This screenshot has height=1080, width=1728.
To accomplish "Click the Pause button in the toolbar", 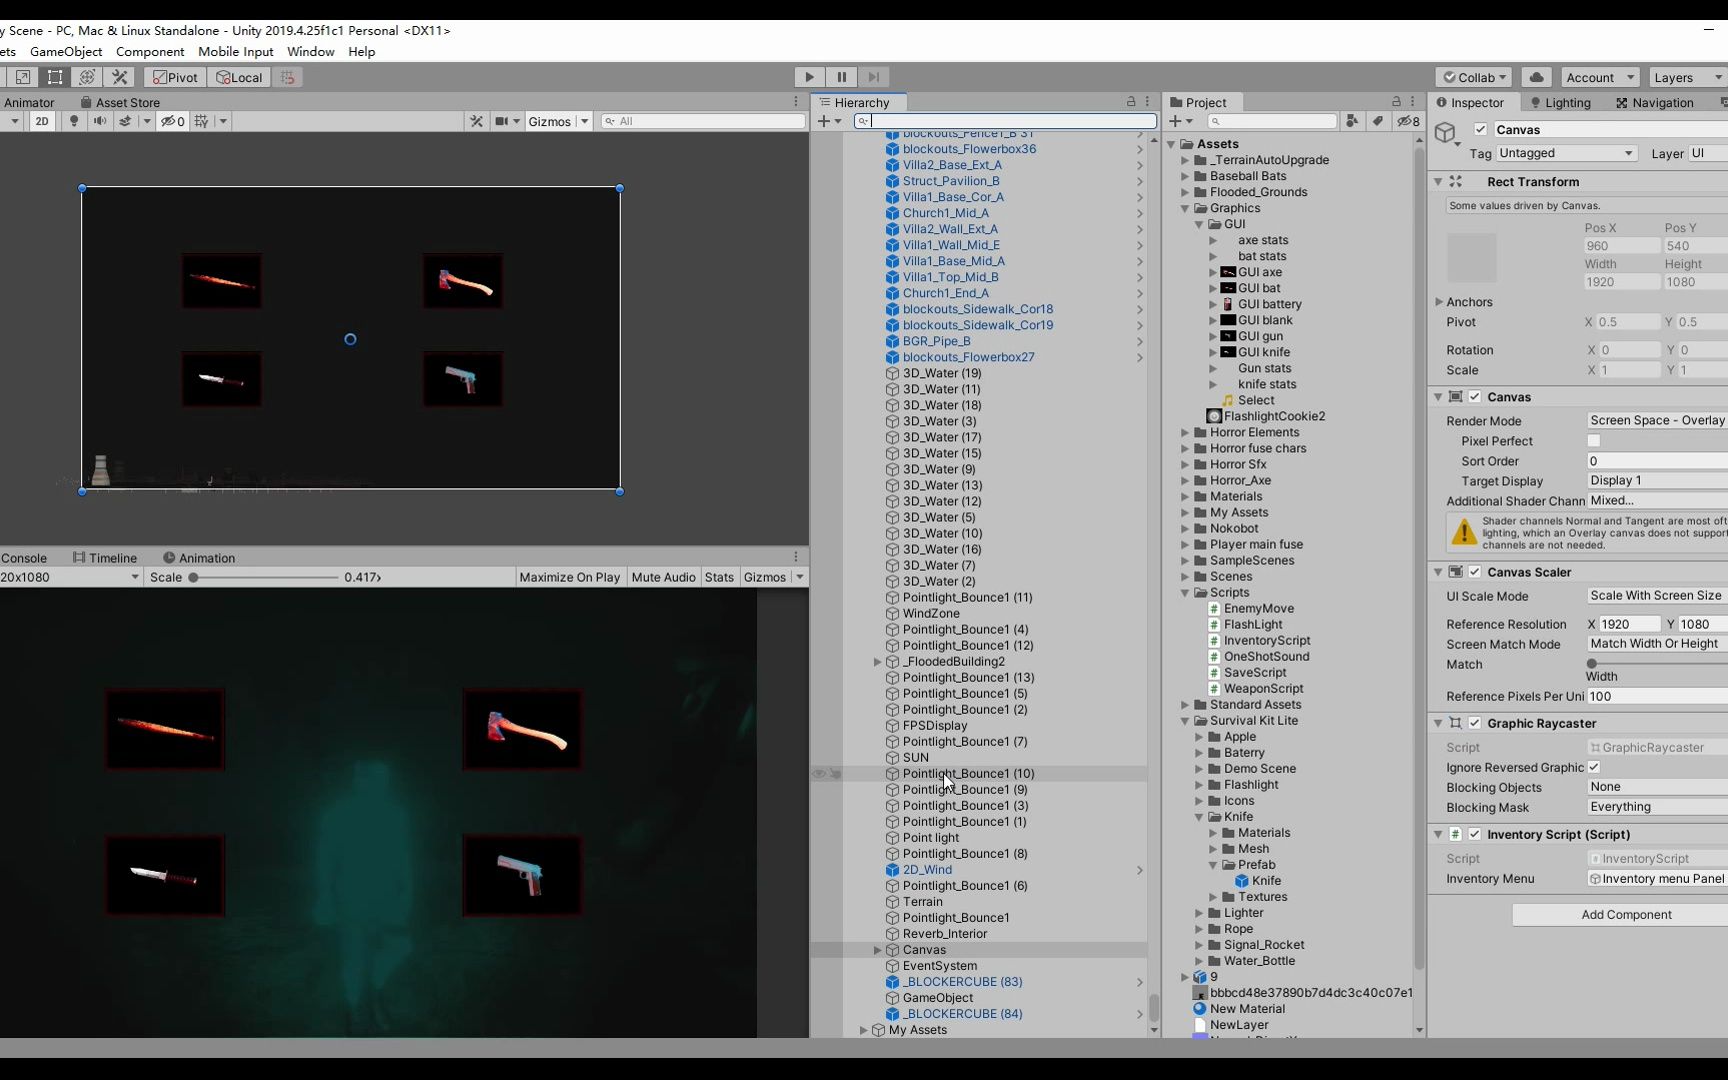I will point(841,77).
